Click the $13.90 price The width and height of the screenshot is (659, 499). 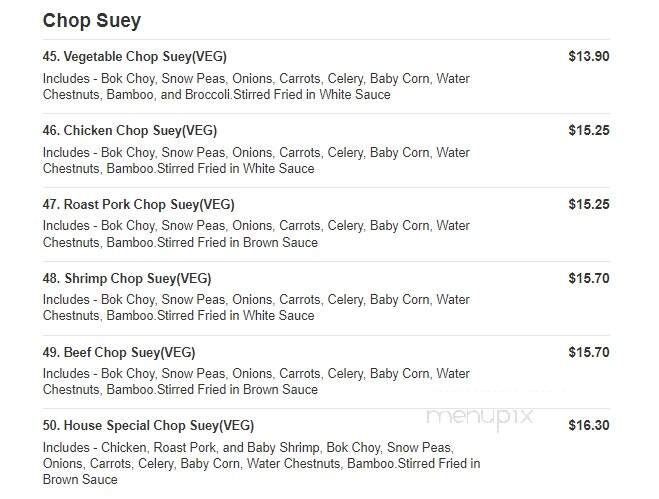pos(589,56)
